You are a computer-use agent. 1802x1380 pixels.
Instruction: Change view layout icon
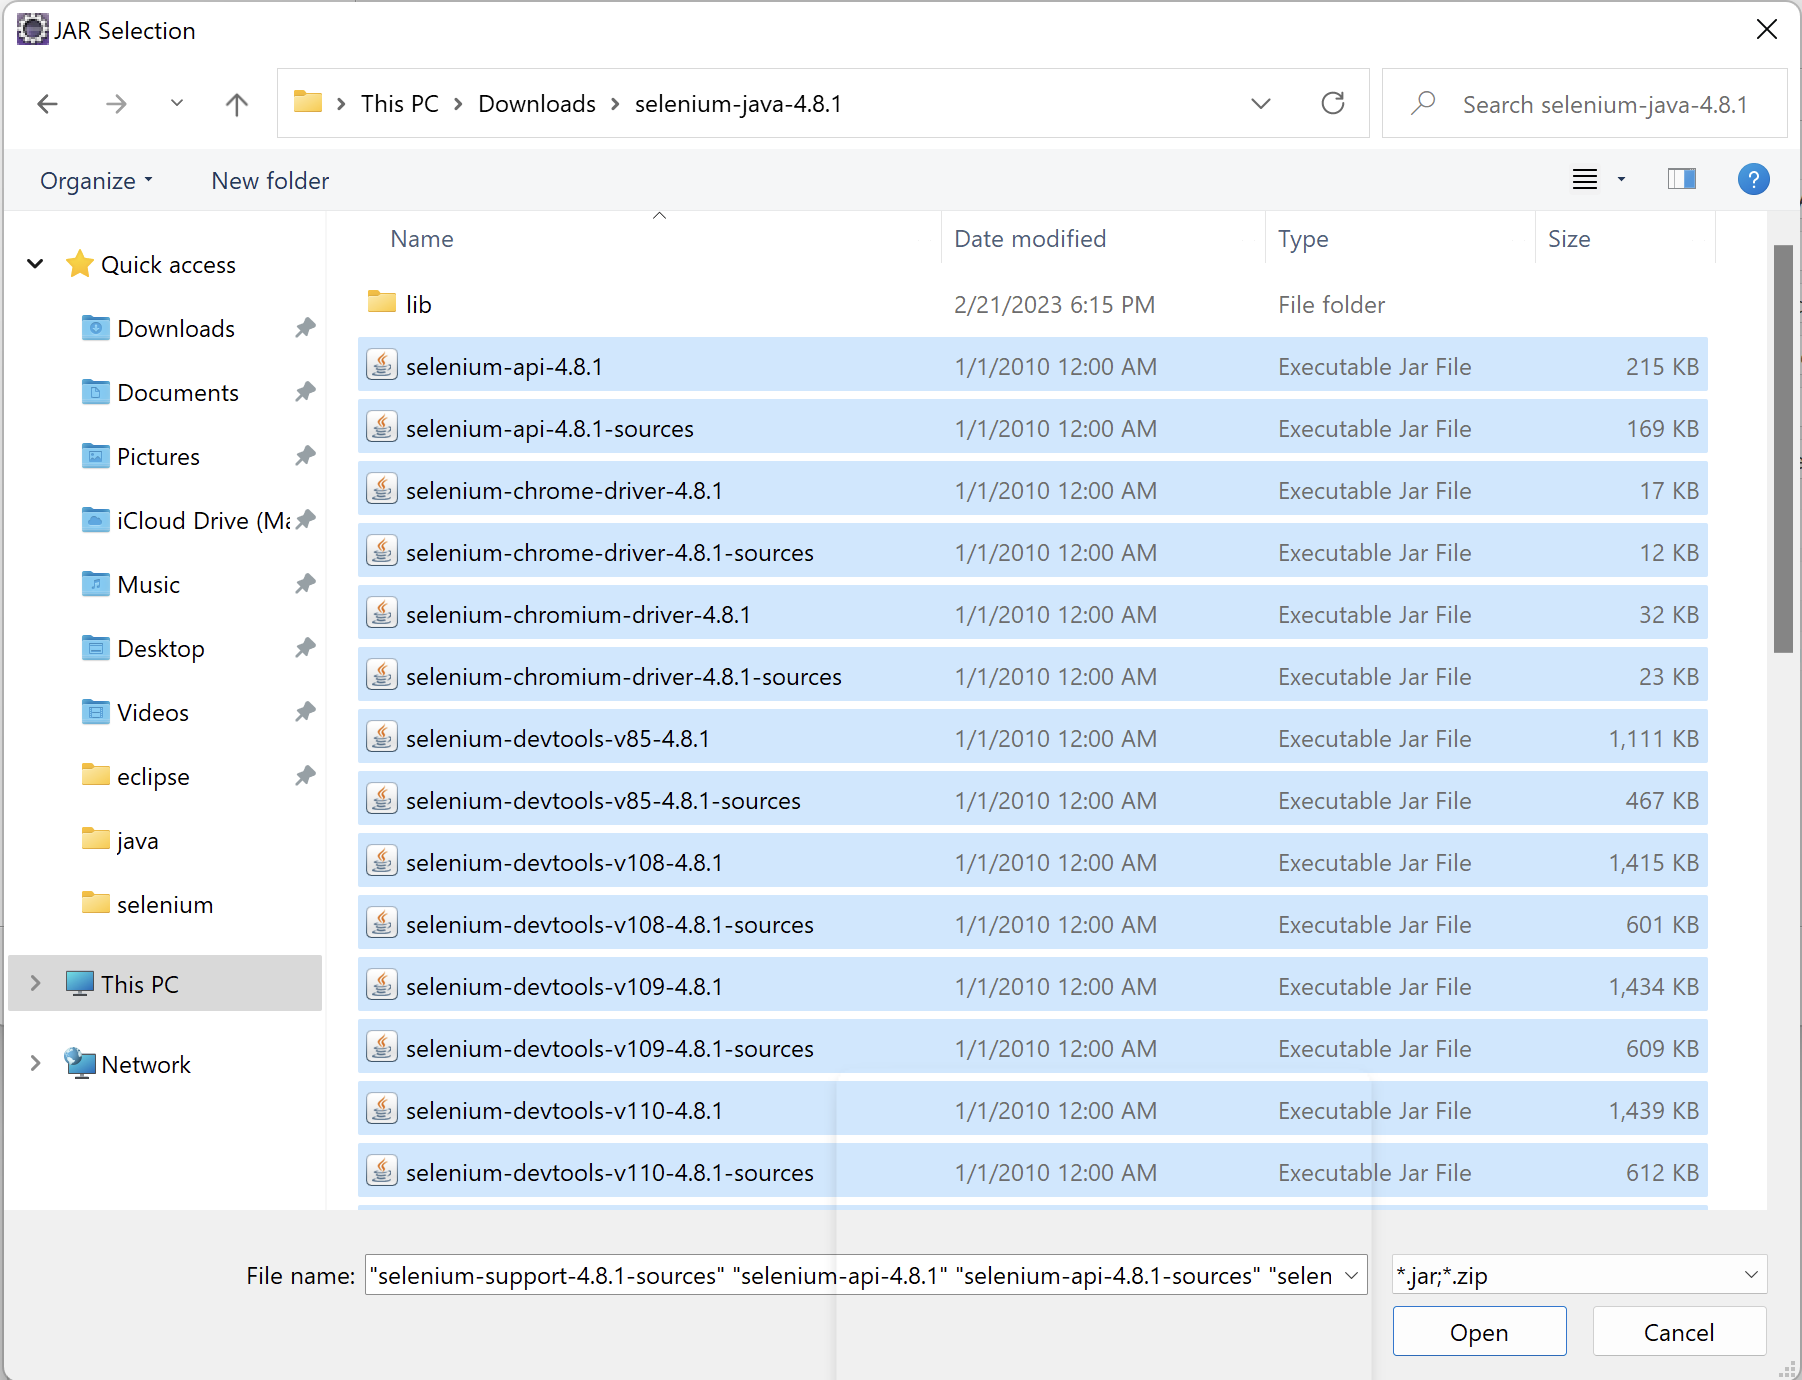pos(1585,180)
